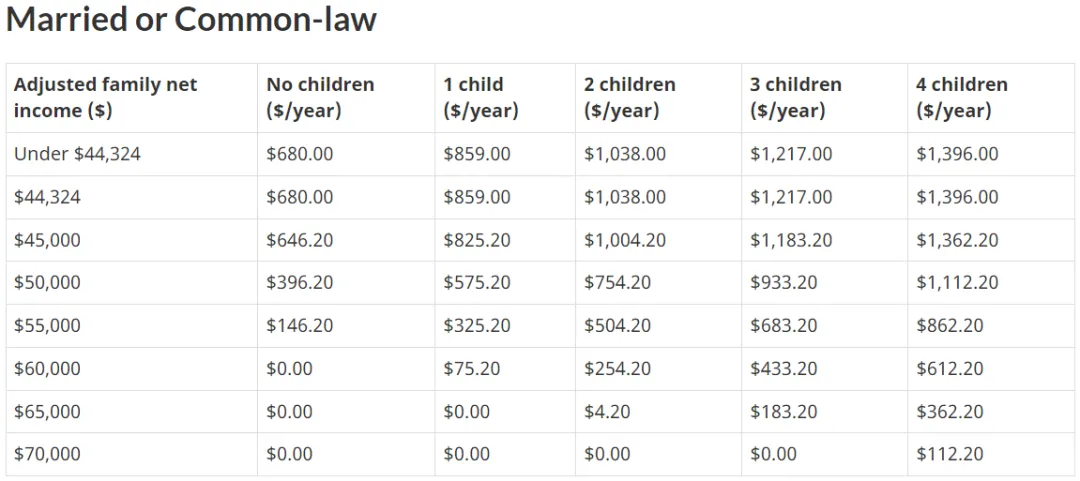Viewport: 1080px width, 481px height.
Task: Click the 'Married or Common-law' heading
Action: click(x=191, y=19)
